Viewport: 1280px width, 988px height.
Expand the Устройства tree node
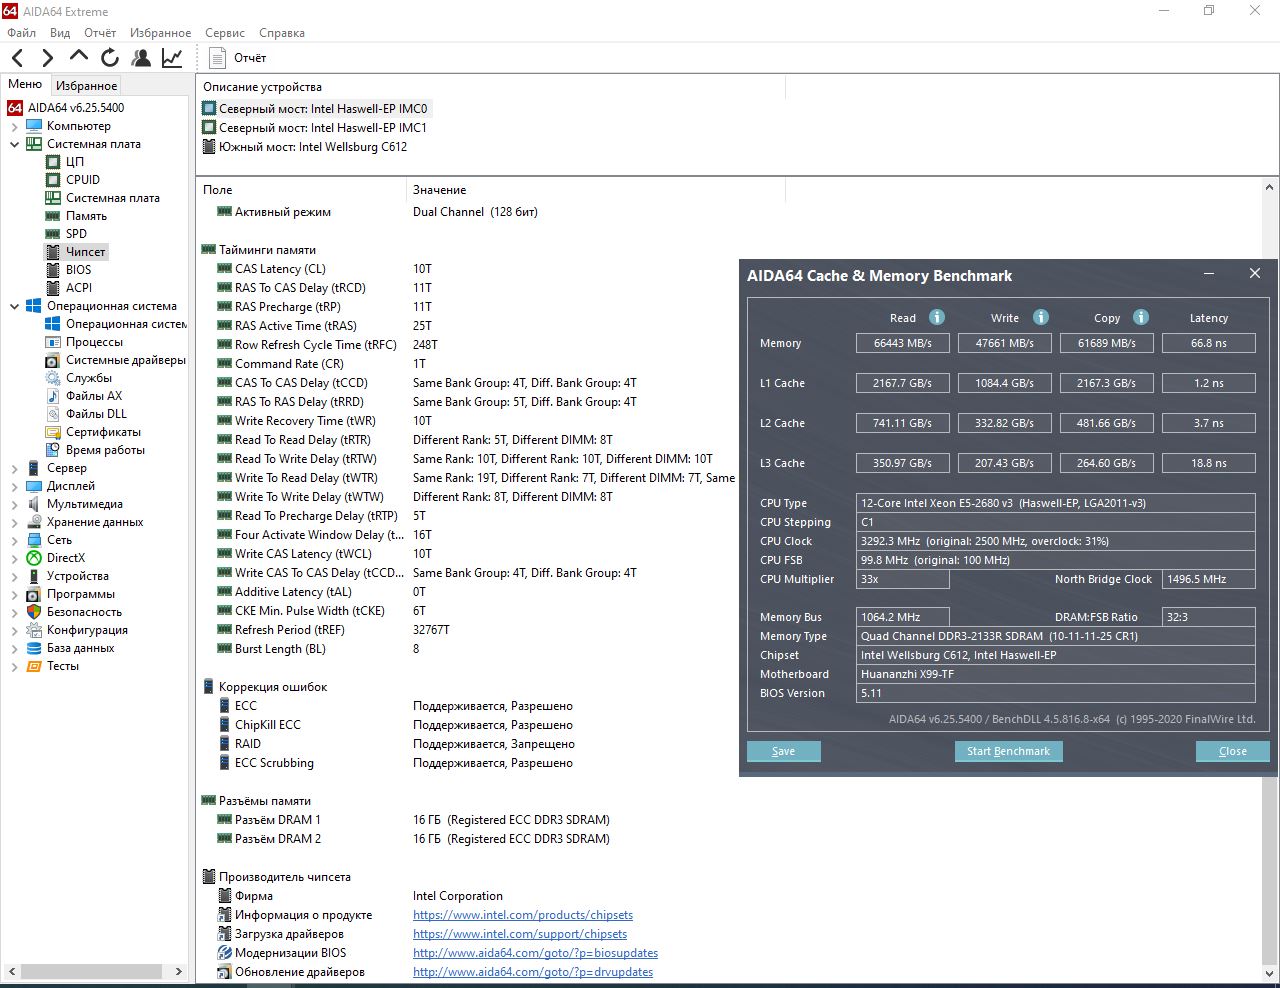pyautogui.click(x=14, y=576)
